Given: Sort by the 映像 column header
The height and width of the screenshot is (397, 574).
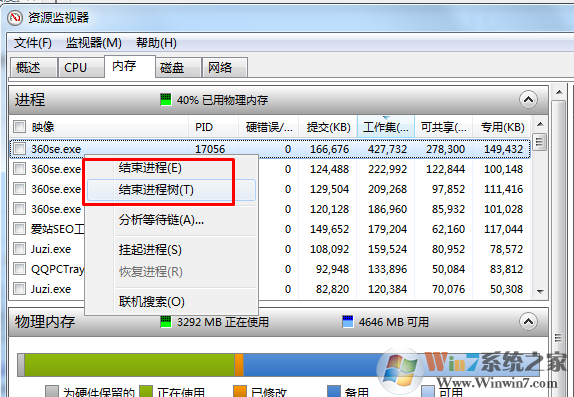Looking at the screenshot, I should [x=99, y=127].
